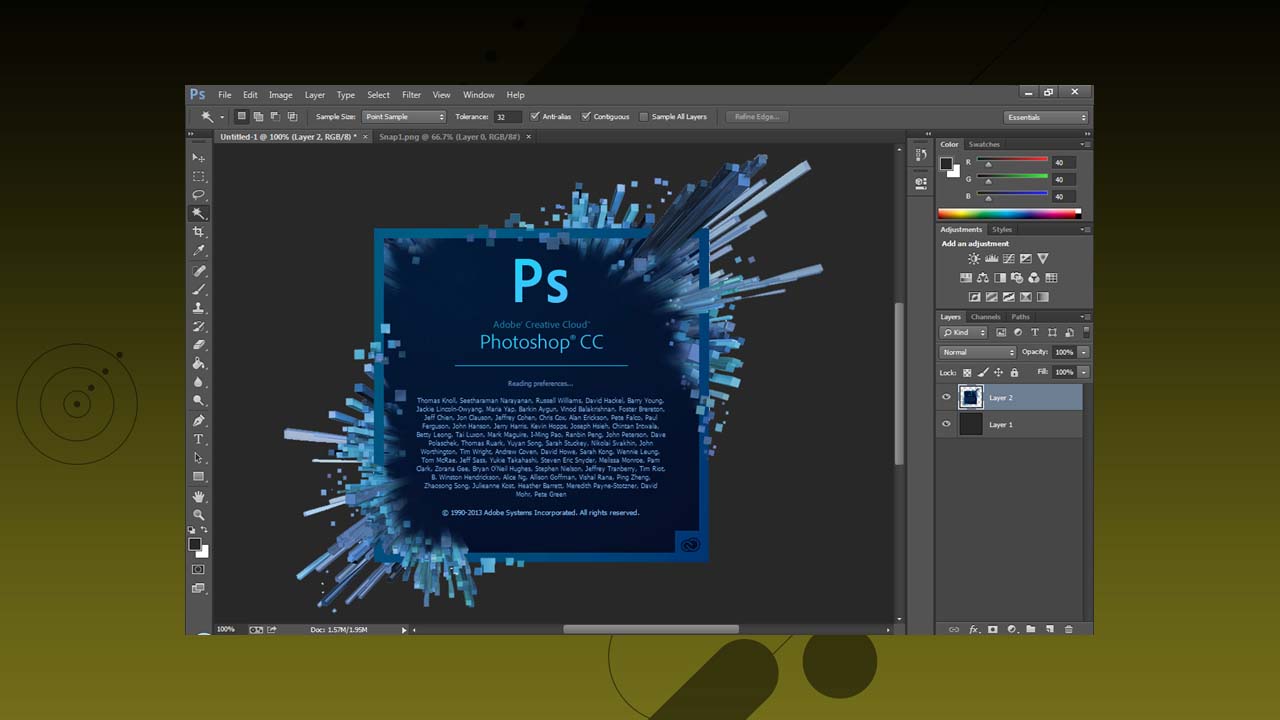Click foreground color swatch in Color panel
The image size is (1280, 720).
click(946, 163)
